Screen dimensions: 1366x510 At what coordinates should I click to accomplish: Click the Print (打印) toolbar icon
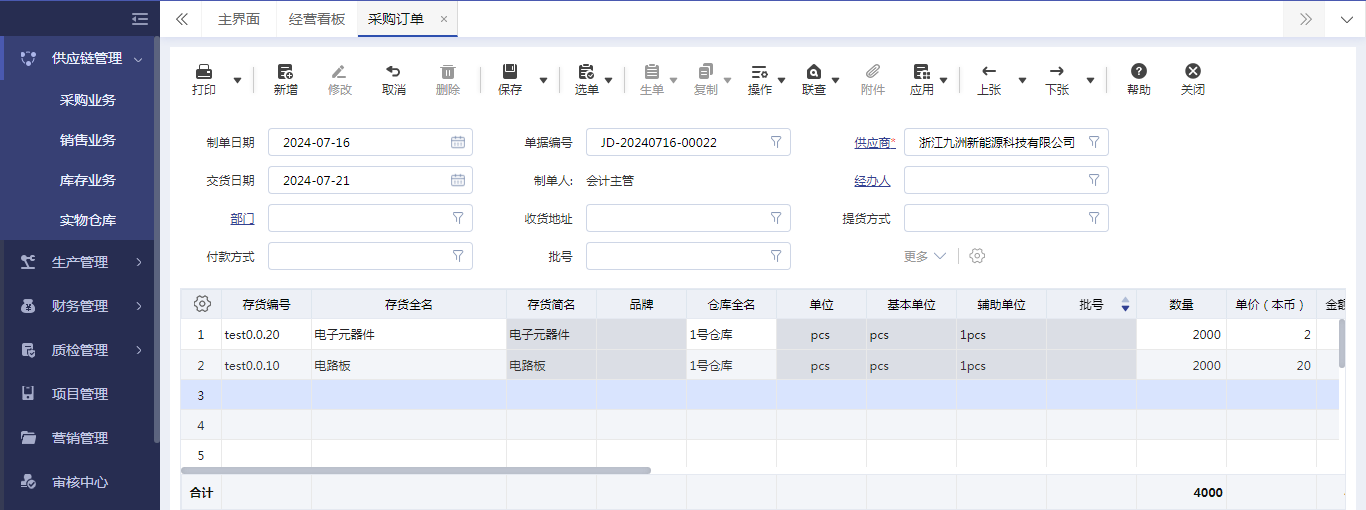click(x=203, y=72)
